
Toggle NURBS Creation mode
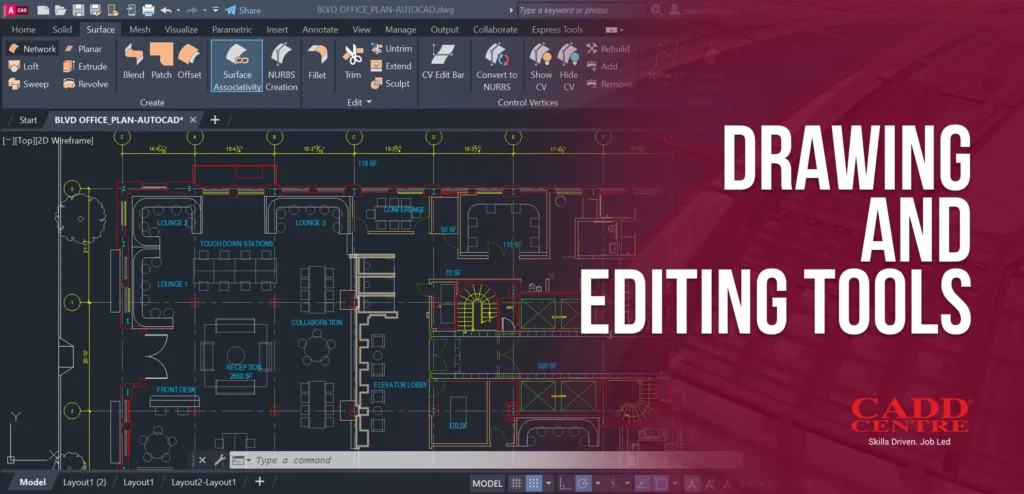click(x=282, y=64)
